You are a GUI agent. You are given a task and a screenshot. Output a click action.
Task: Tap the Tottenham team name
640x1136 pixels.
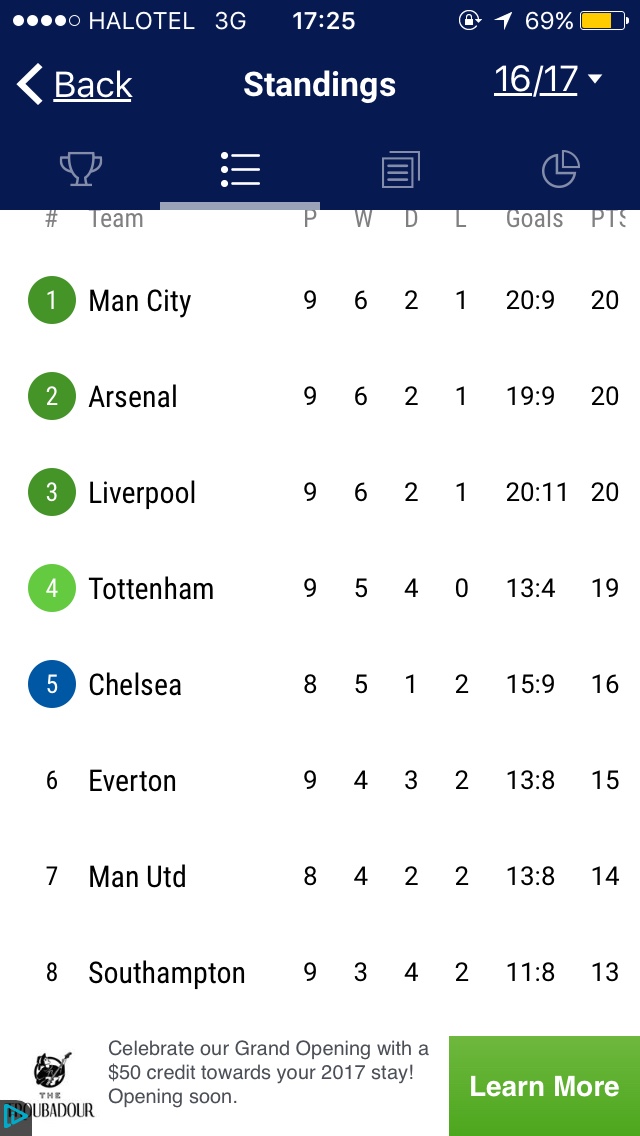[151, 589]
